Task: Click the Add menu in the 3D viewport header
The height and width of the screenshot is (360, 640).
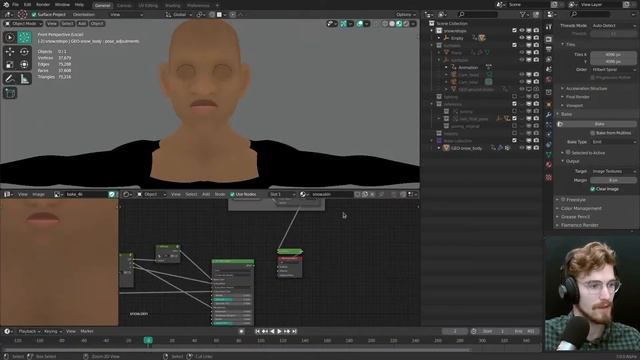Action: pos(82,24)
